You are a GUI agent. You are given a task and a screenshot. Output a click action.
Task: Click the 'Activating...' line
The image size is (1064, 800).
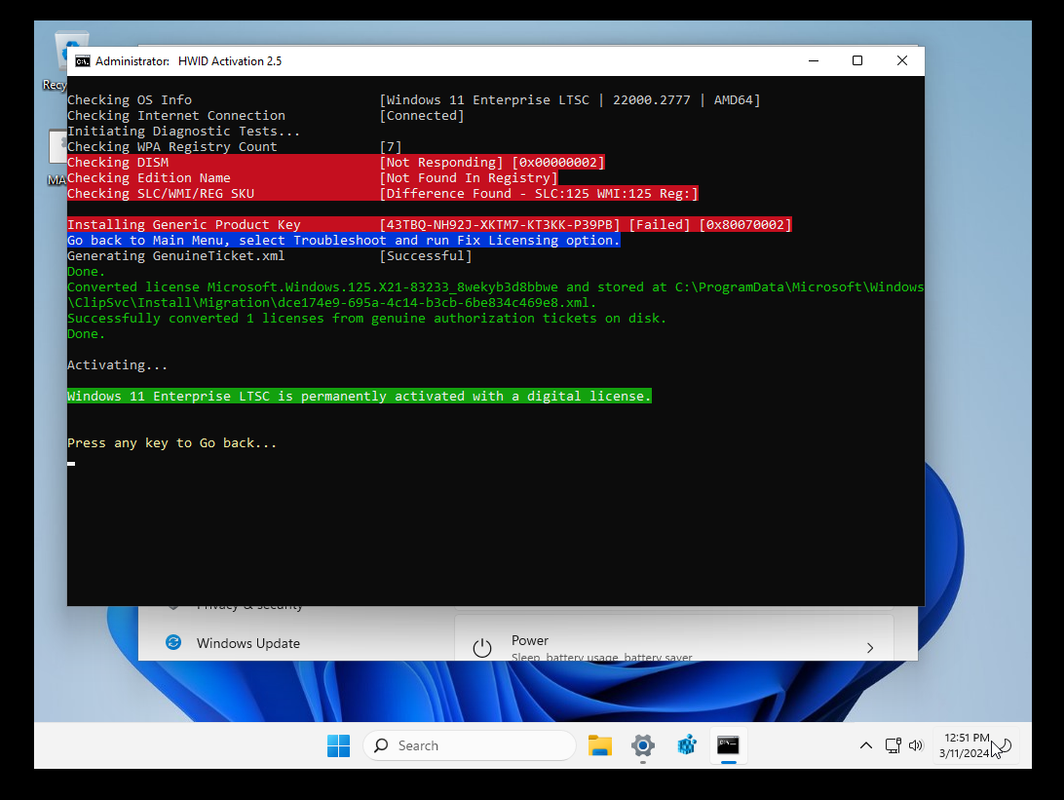tap(117, 365)
